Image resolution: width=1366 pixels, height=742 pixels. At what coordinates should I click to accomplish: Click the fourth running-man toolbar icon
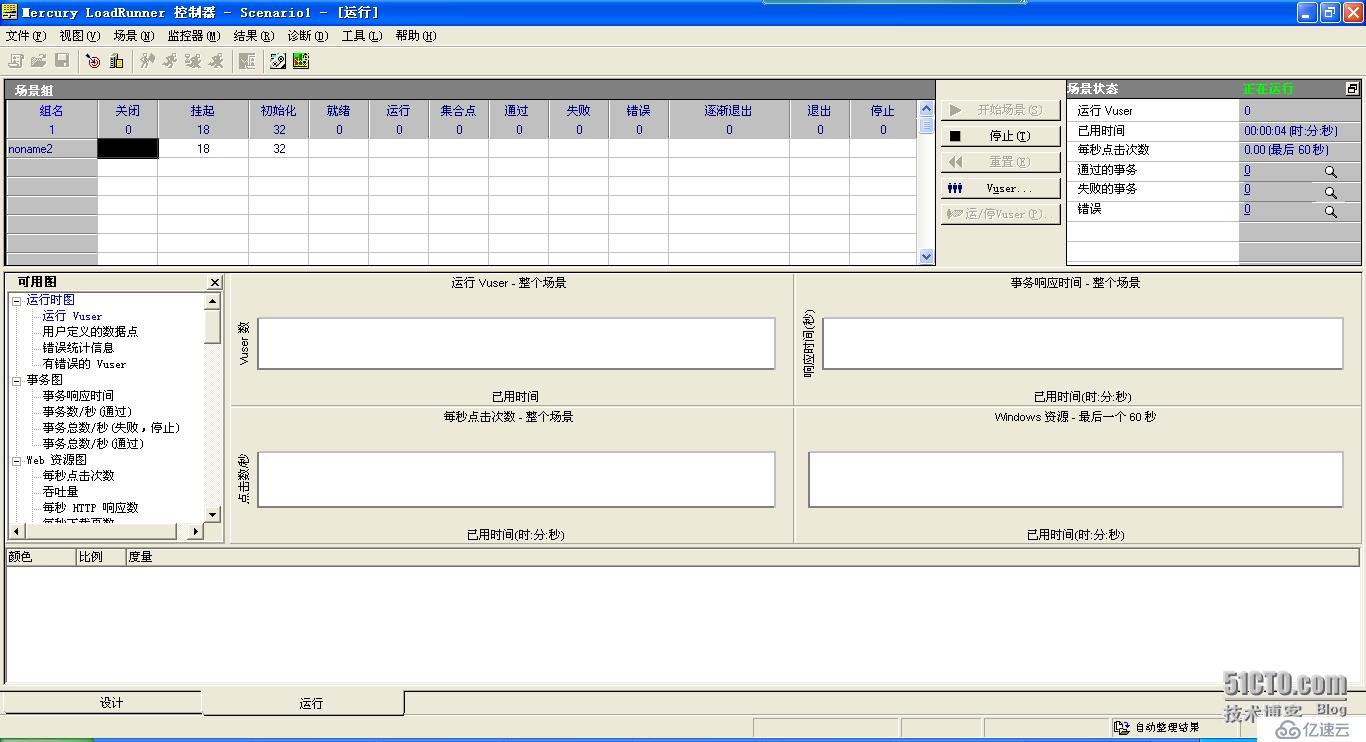216,61
